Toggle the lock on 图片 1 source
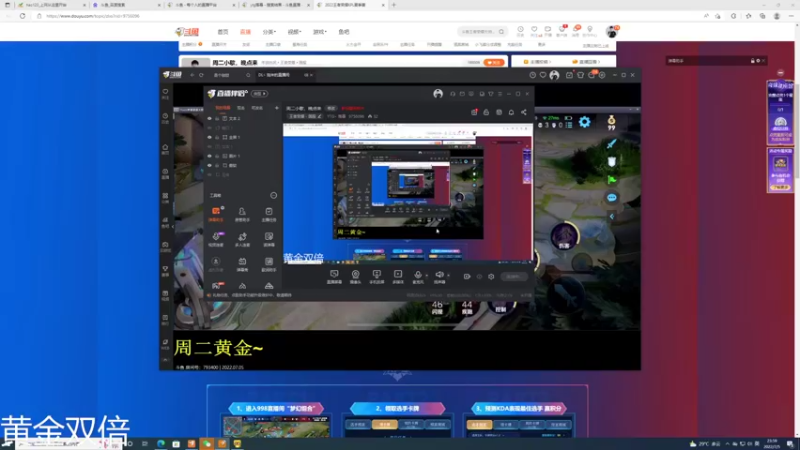The width and height of the screenshot is (800, 450). (x=217, y=156)
